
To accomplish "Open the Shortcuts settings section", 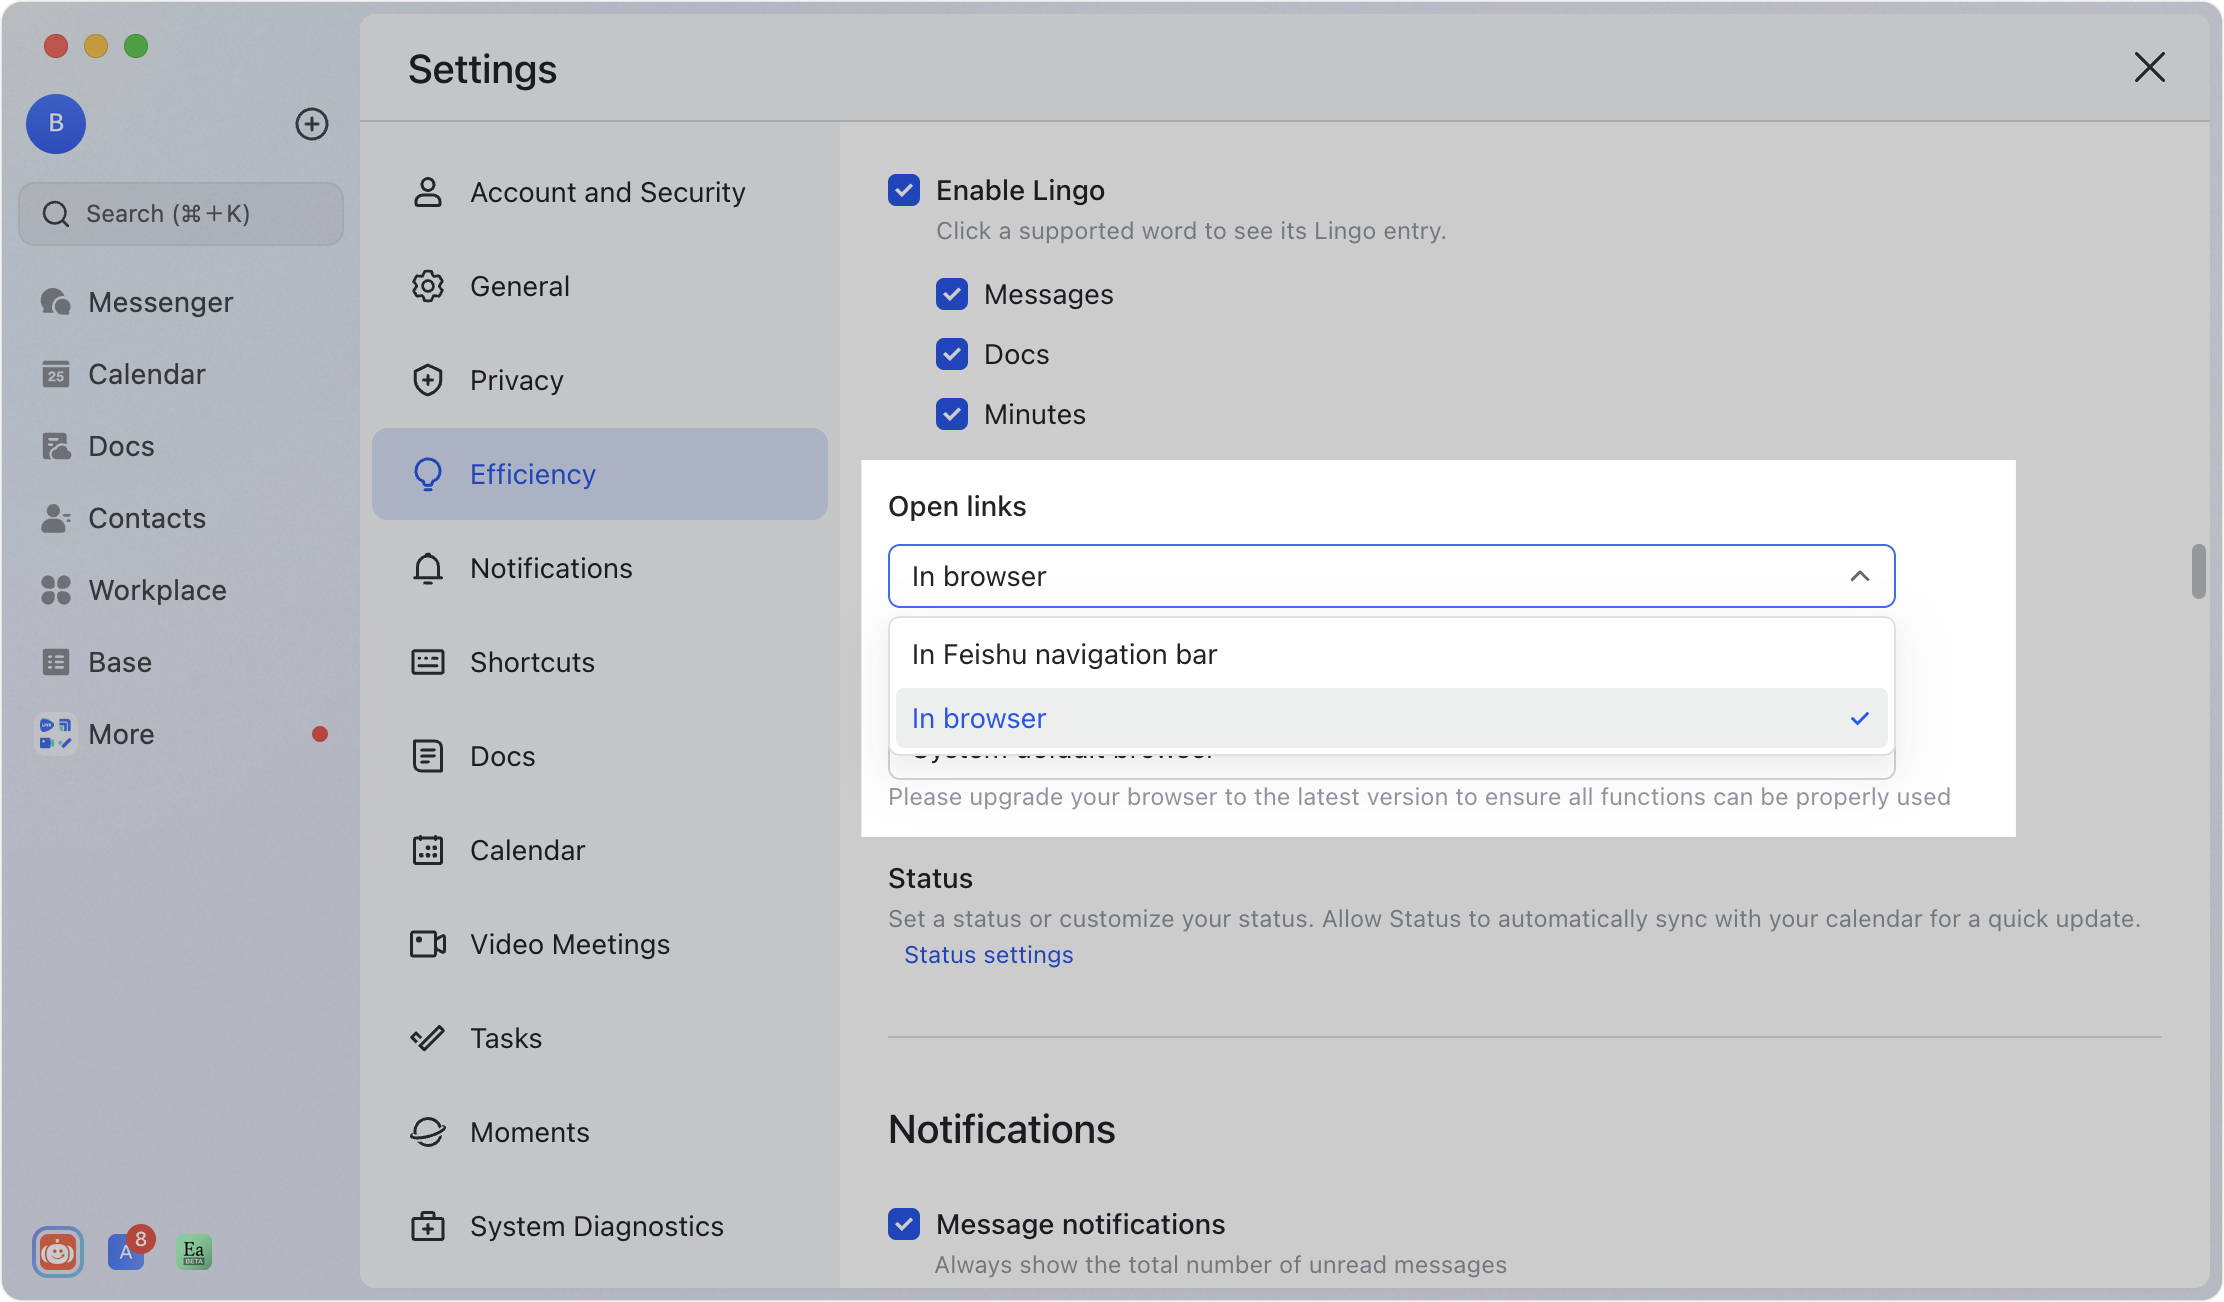I will [531, 661].
